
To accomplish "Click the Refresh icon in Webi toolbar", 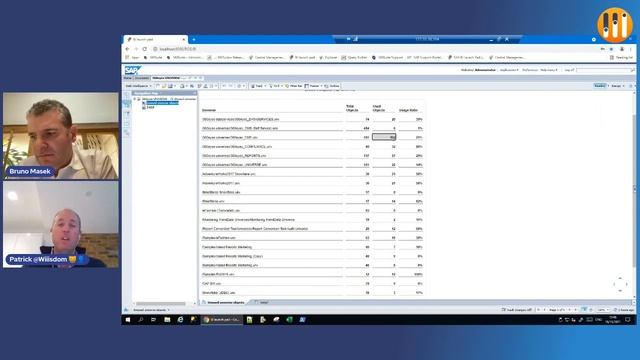I will click(x=240, y=86).
